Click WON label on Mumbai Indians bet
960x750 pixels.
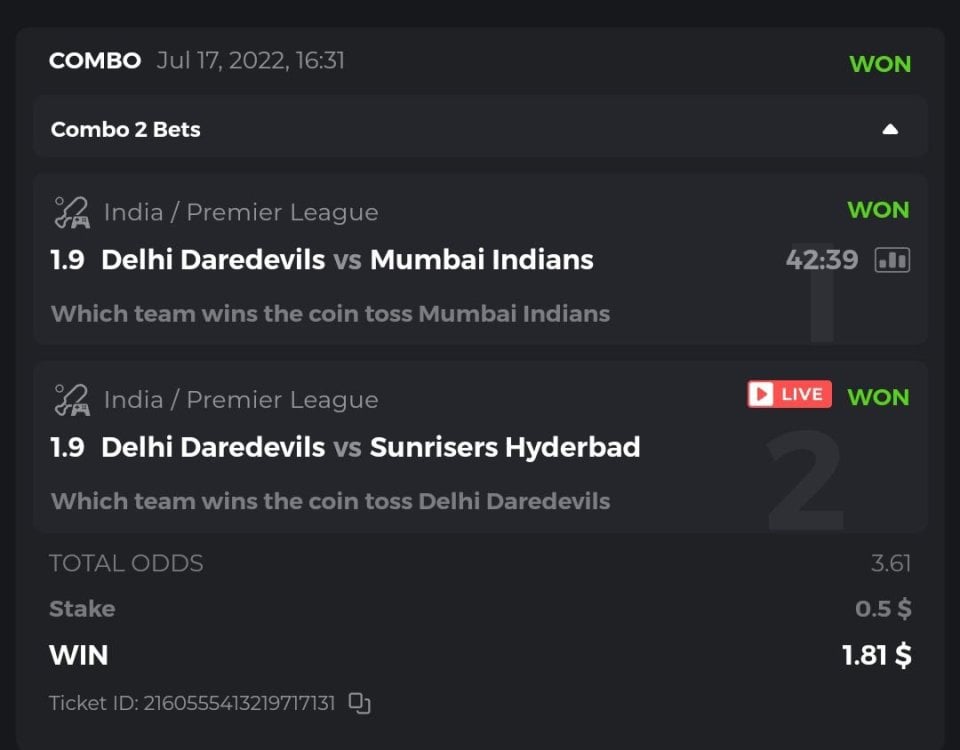pyautogui.click(x=878, y=210)
